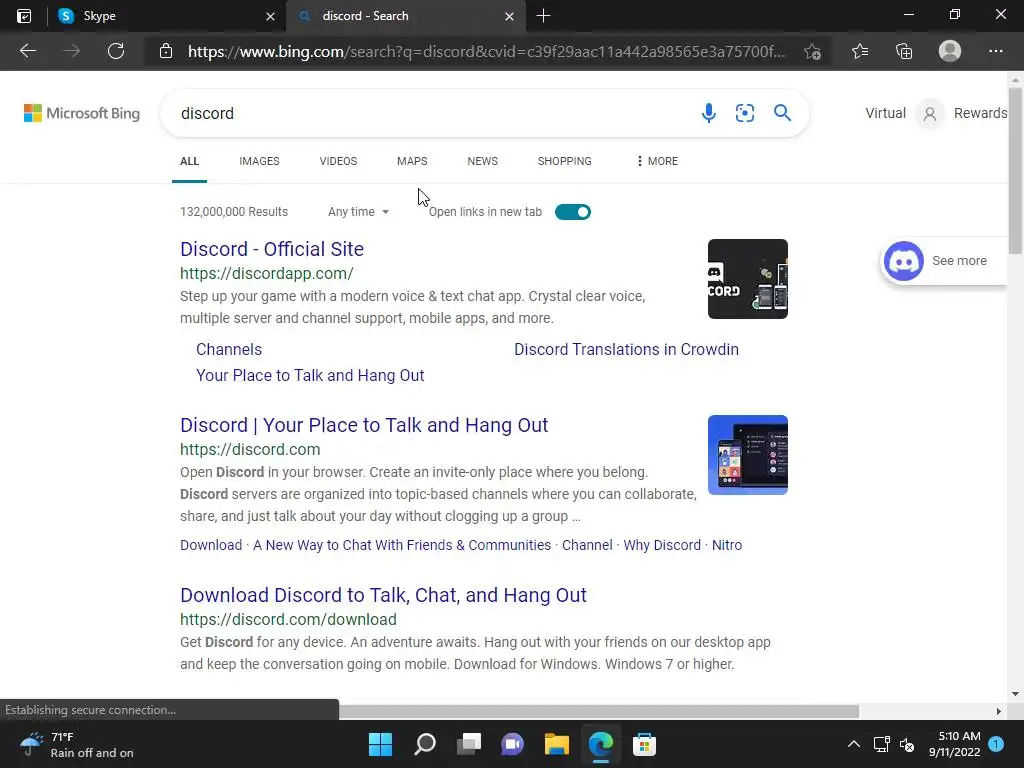Open Task View on the taskbar
1024x768 pixels.
(x=469, y=744)
